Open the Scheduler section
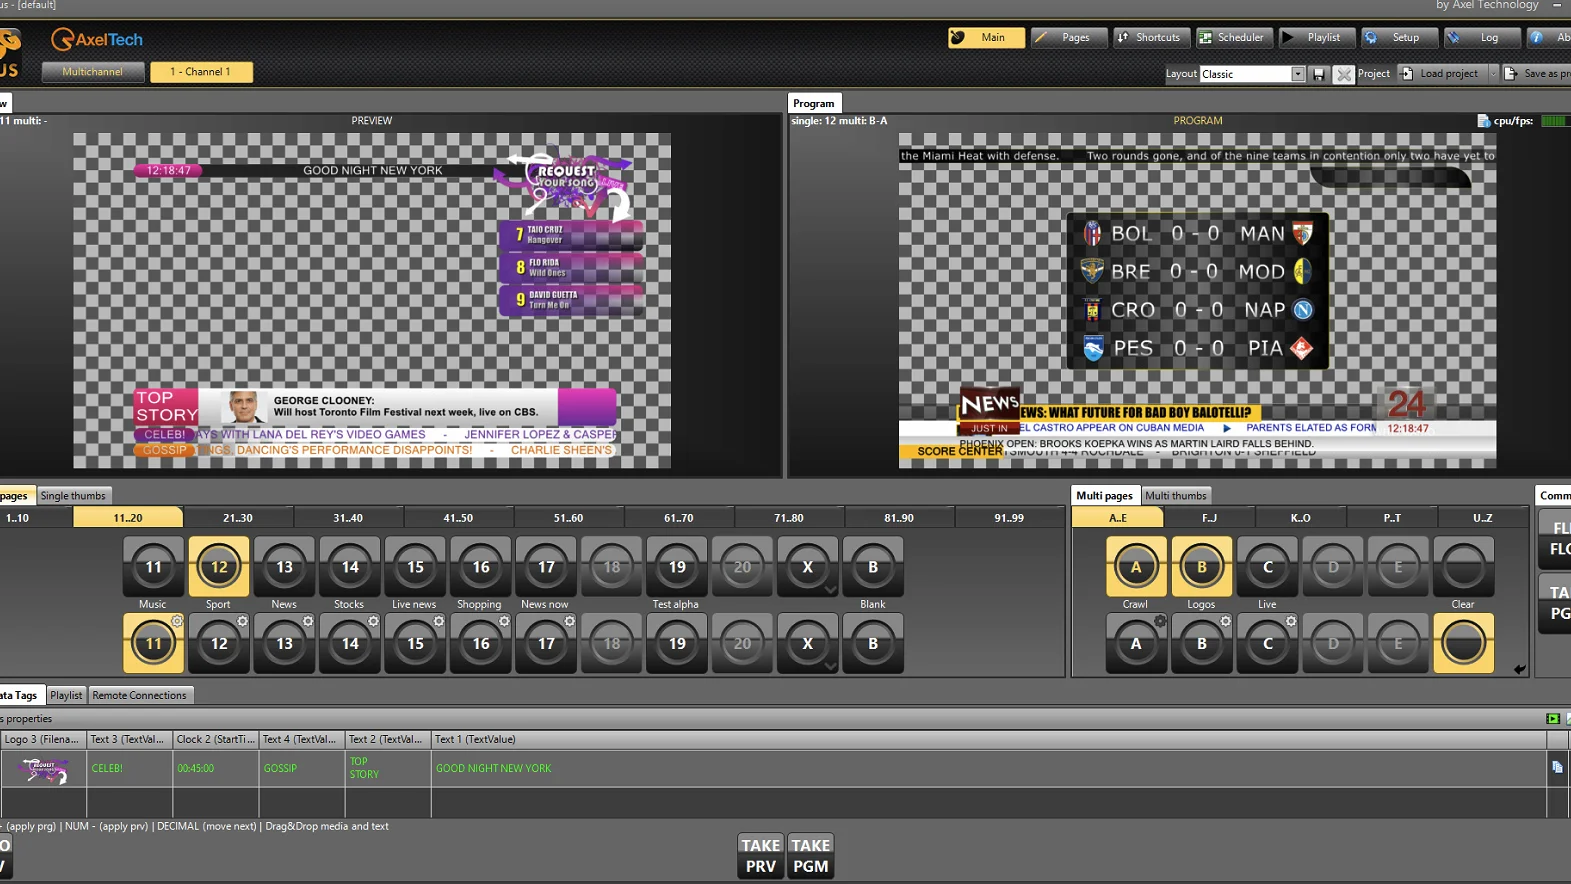The height and width of the screenshot is (884, 1571). 1234,38
